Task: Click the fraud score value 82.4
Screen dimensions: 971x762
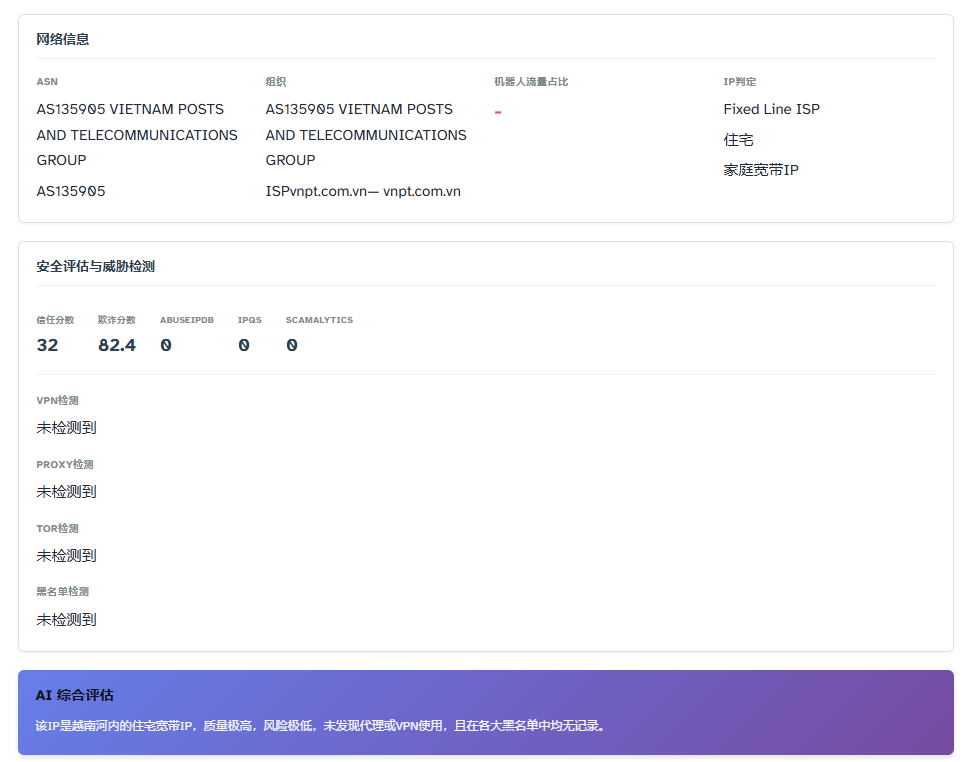Action: (x=117, y=345)
